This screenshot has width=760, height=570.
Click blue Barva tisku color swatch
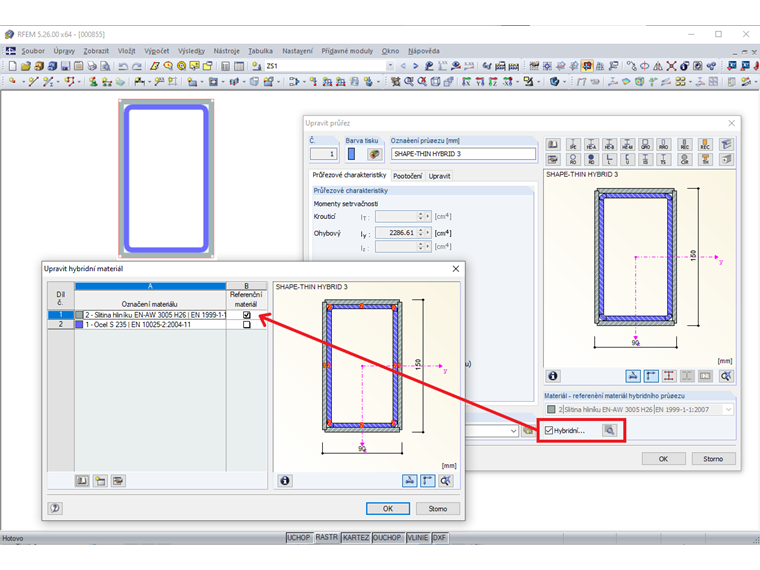351,154
